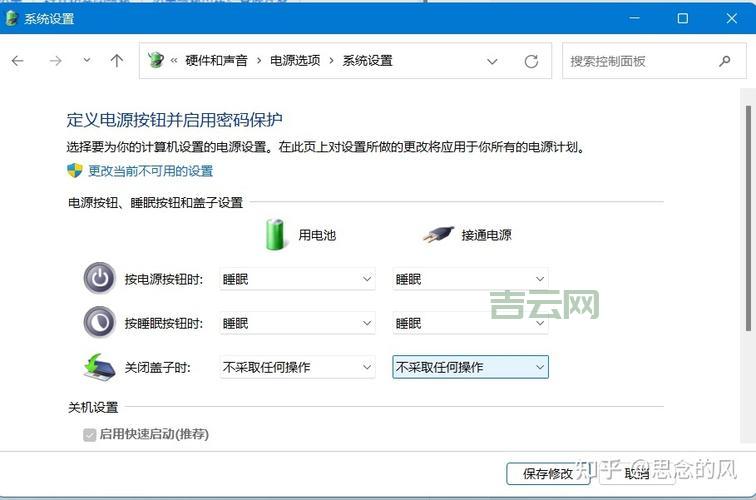Click the power plug icon

(x=438, y=234)
